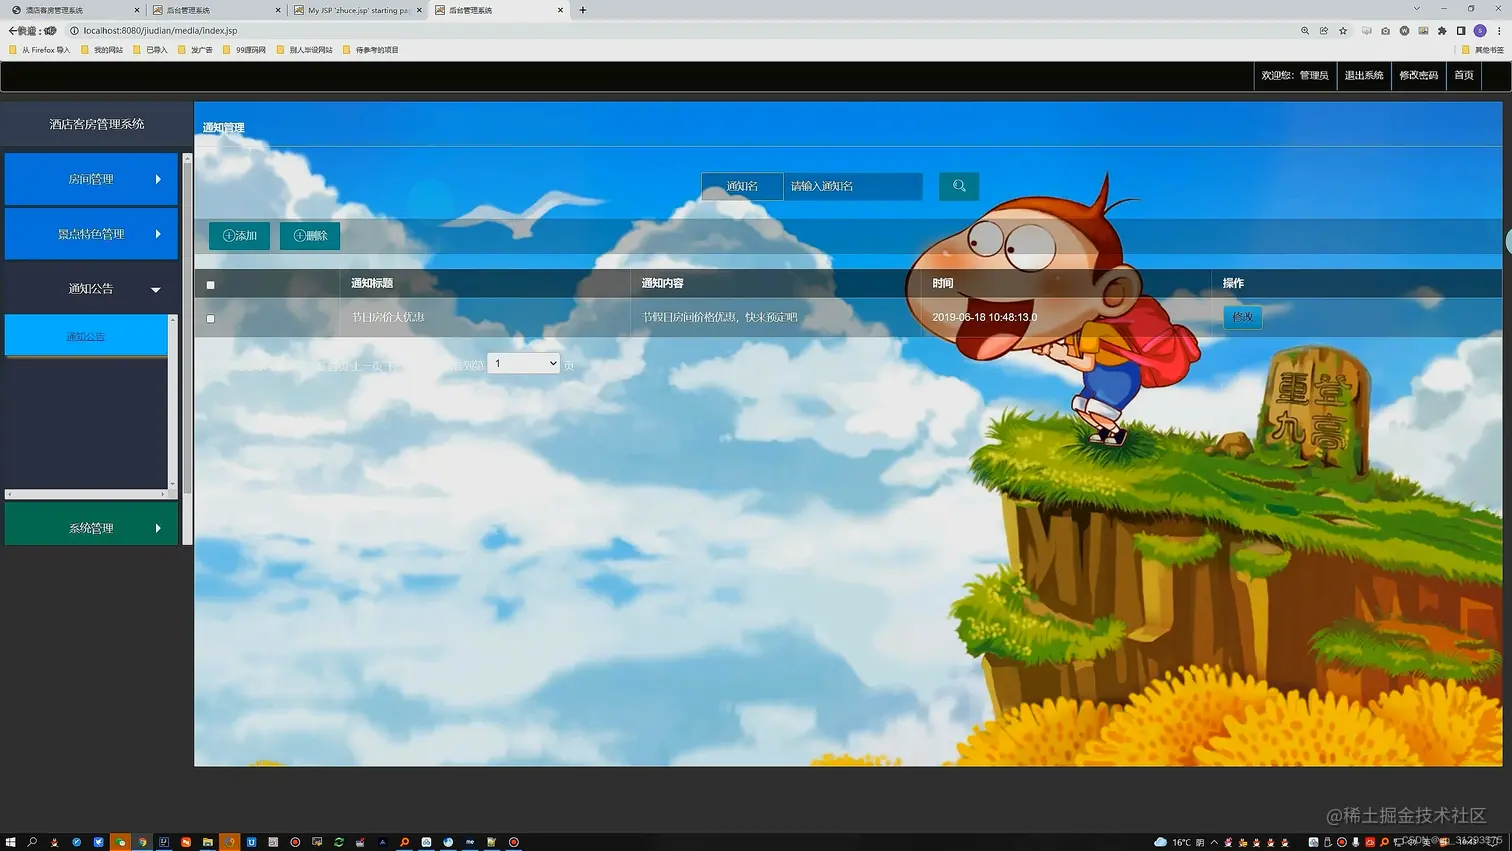Click the 添加 (add) button

(x=239, y=236)
